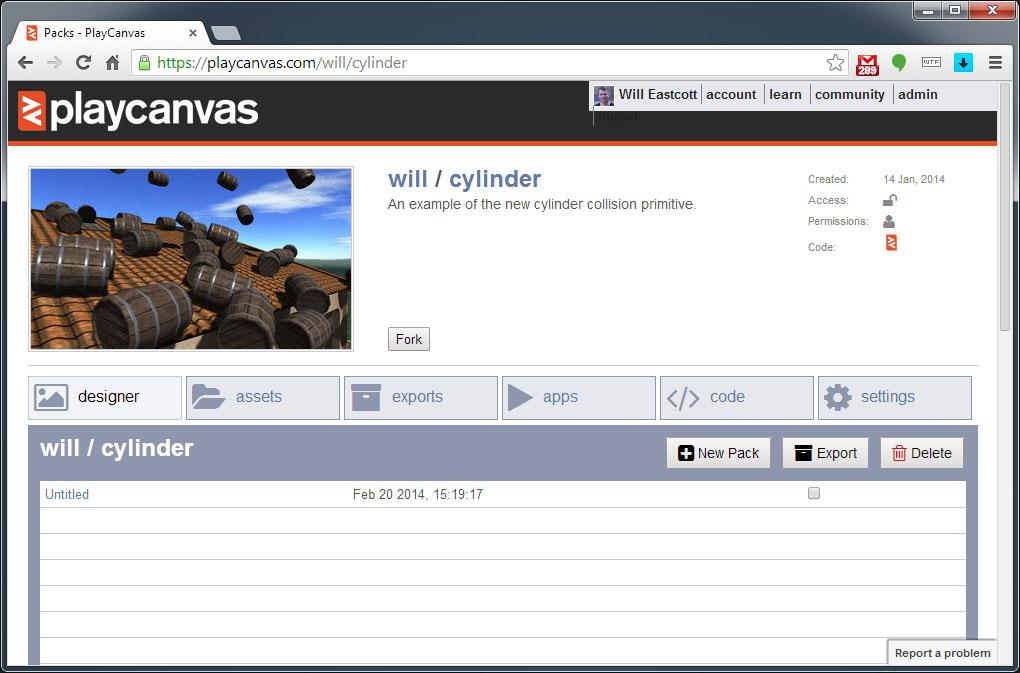Open the account link
Image resolution: width=1020 pixels, height=673 pixels.
[731, 94]
